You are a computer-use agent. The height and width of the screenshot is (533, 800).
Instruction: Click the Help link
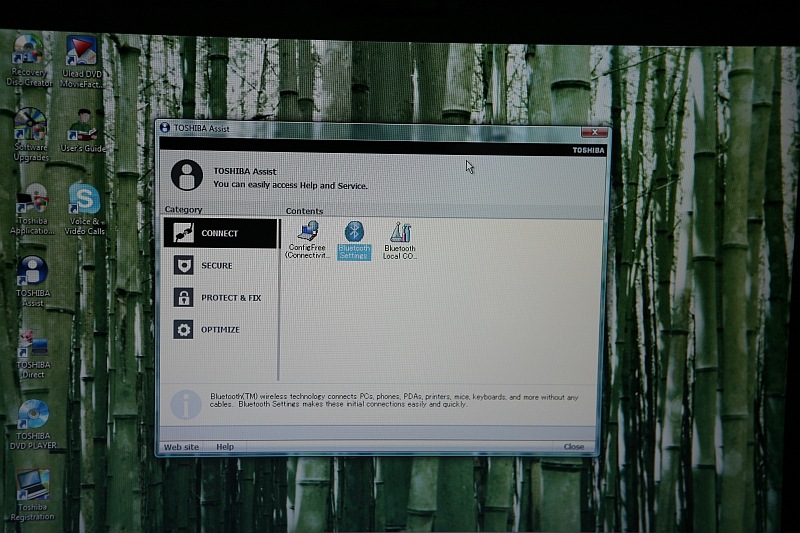225,447
